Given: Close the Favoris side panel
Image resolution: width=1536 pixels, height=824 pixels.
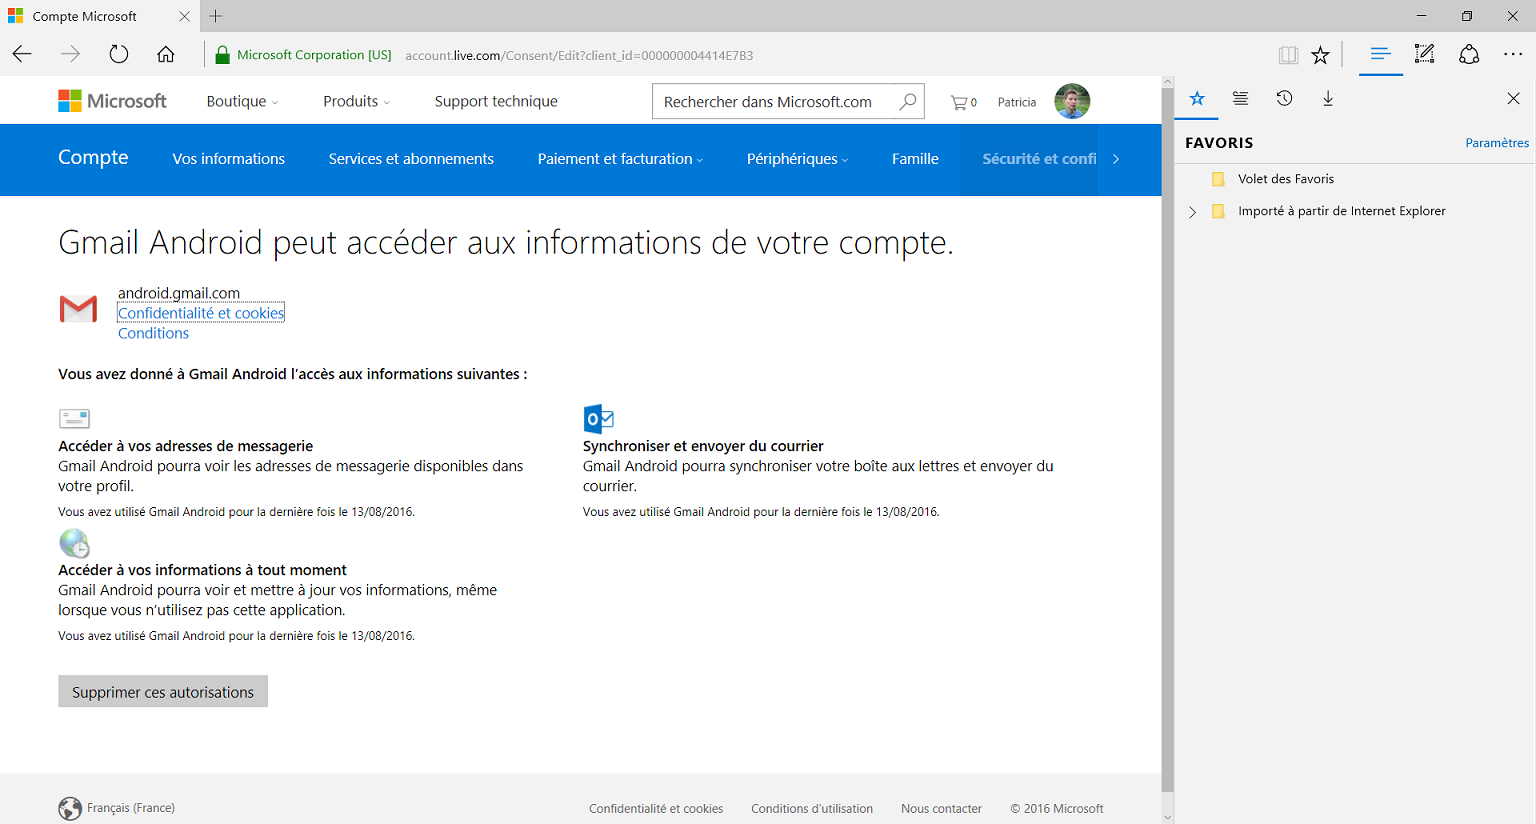Looking at the screenshot, I should point(1513,98).
